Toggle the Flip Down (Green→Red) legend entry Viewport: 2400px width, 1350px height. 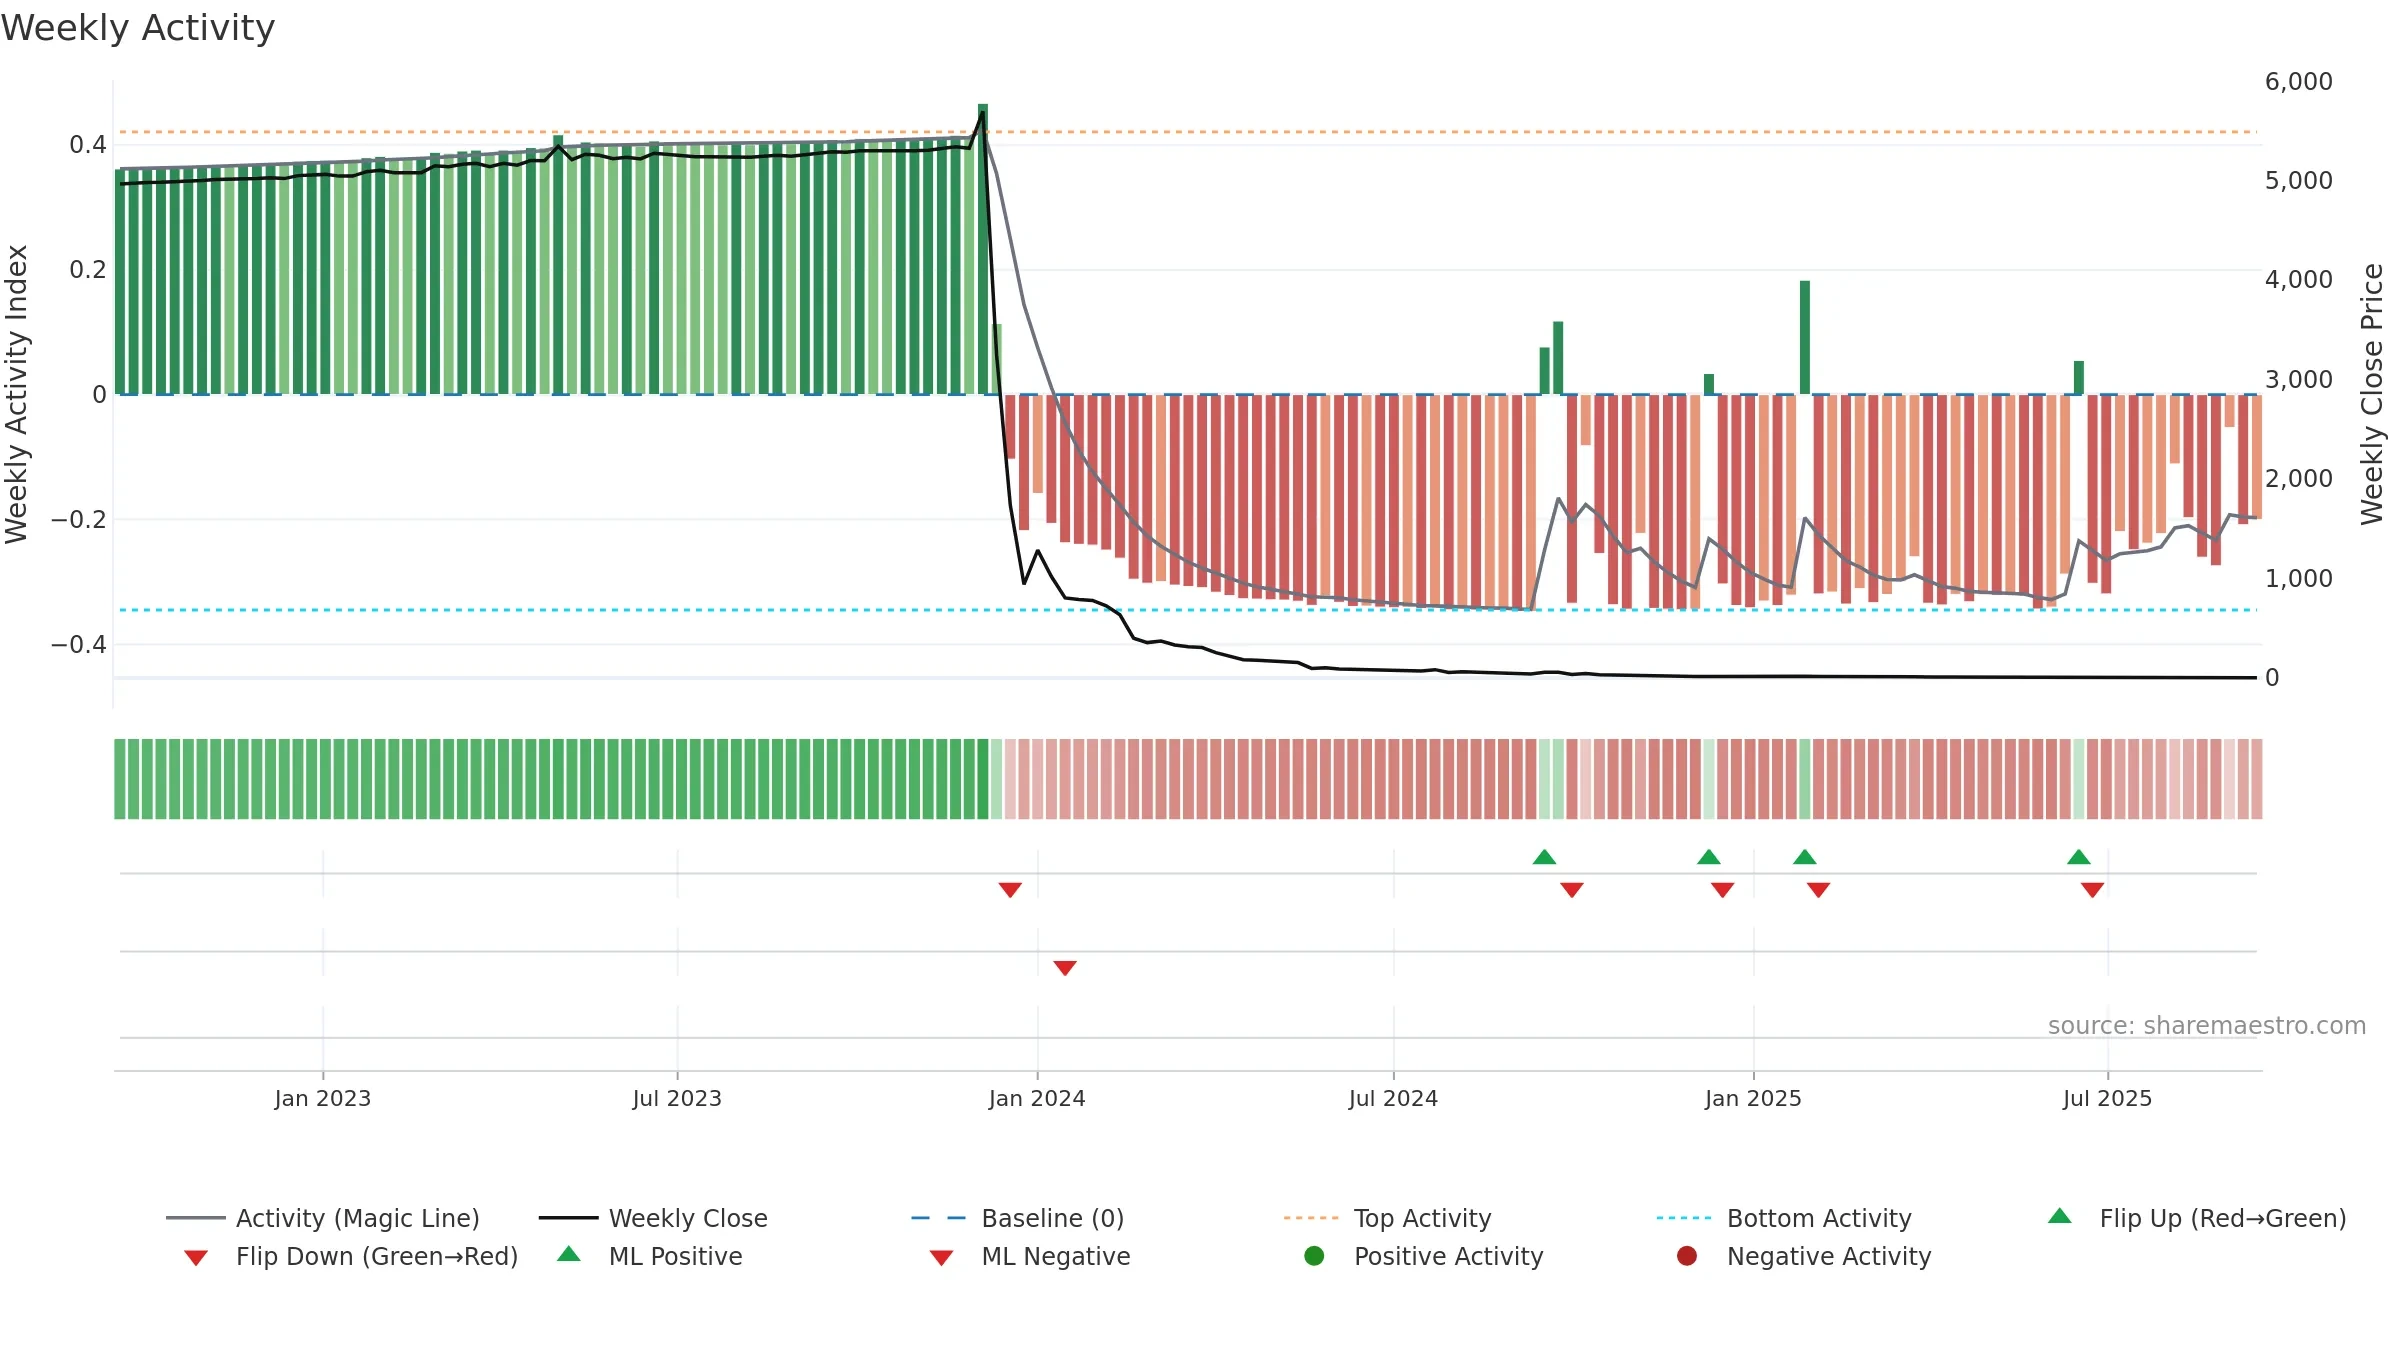(351, 1256)
